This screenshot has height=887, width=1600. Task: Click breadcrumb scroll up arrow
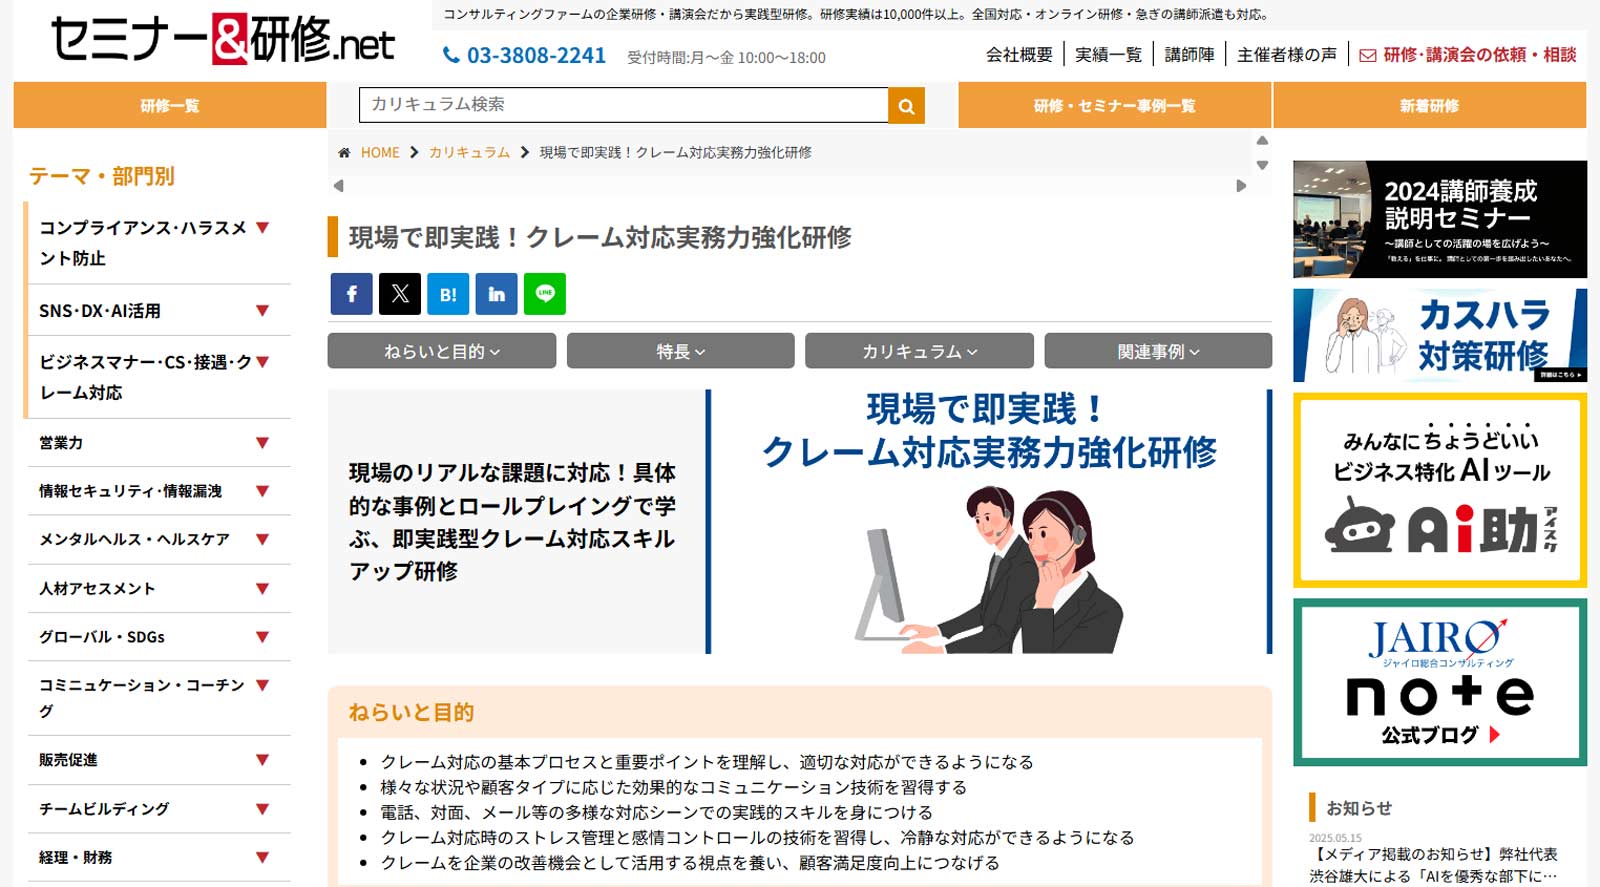(x=1262, y=140)
